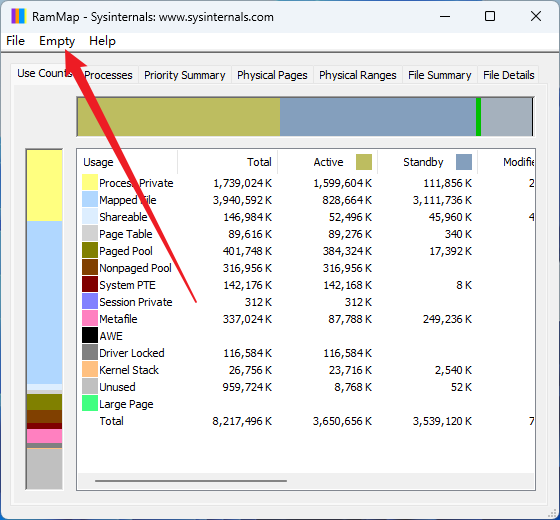Click the Standby column blue swatch

464,162
